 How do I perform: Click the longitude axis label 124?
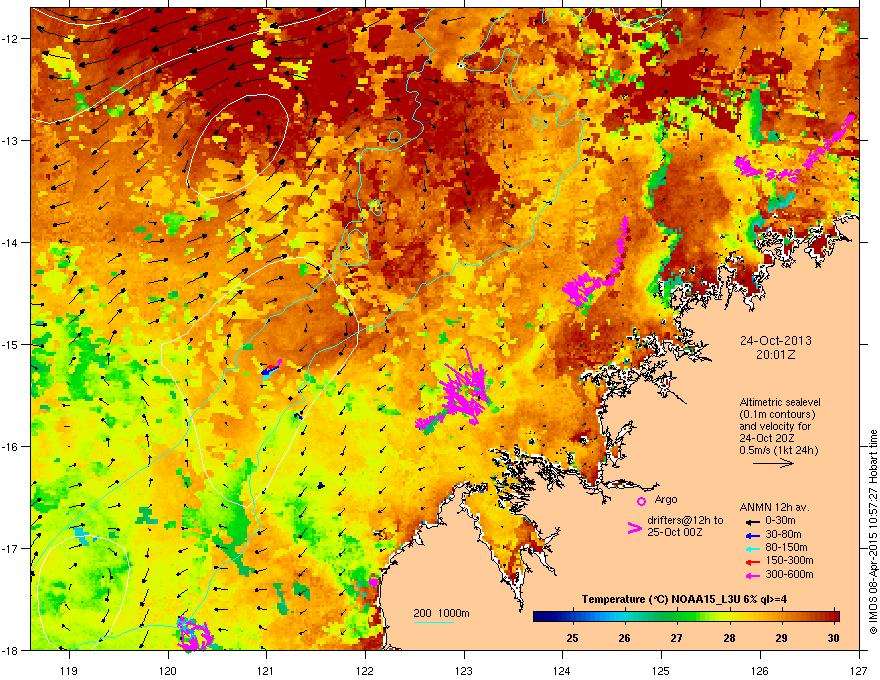[x=562, y=670]
